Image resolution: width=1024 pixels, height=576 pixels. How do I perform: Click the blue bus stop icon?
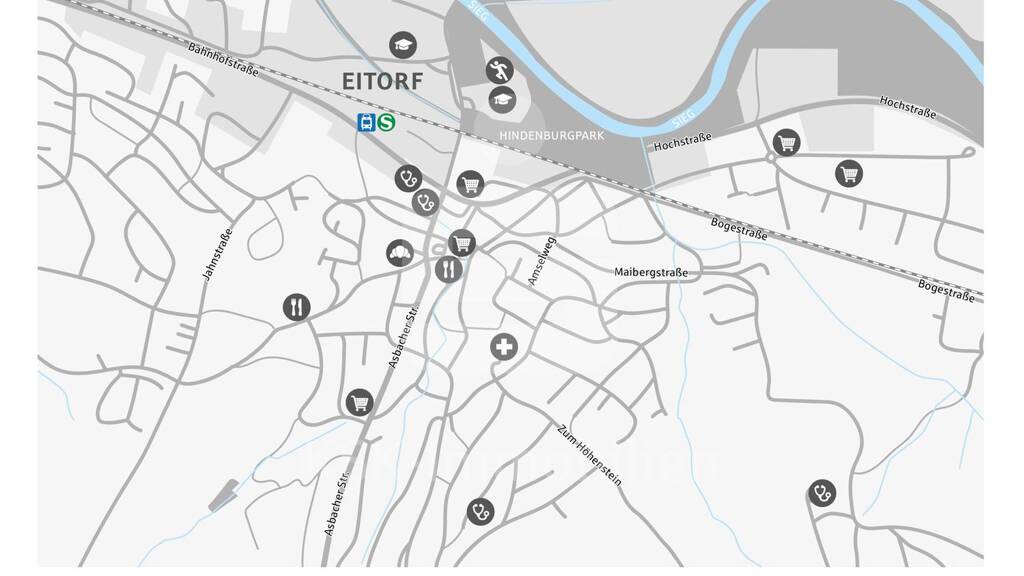366,122
